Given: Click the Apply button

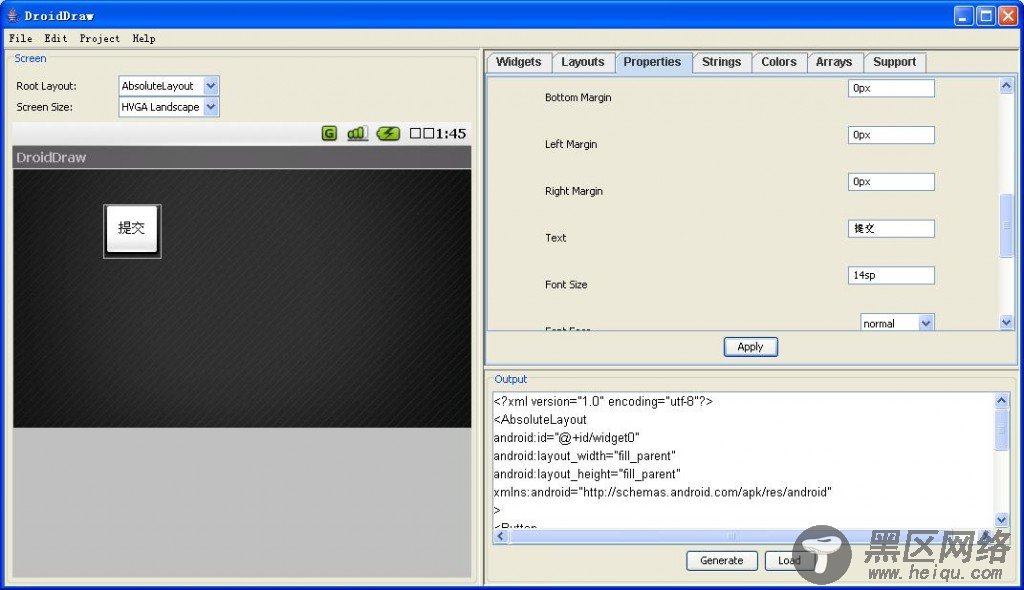Looking at the screenshot, I should point(750,347).
